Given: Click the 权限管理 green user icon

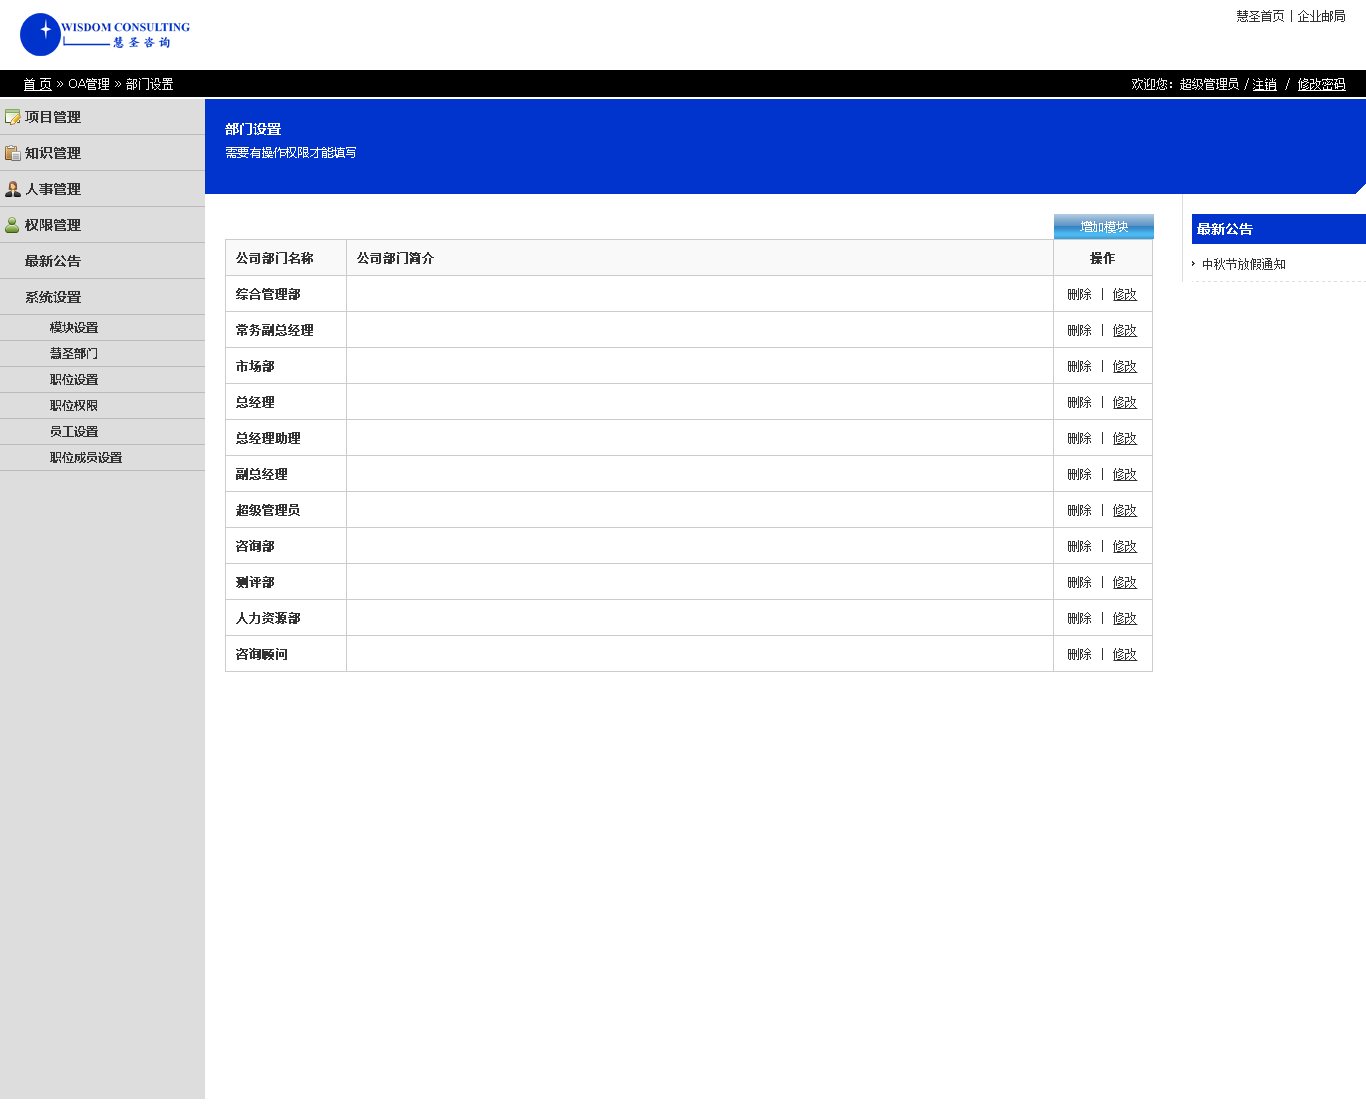Looking at the screenshot, I should click(13, 225).
